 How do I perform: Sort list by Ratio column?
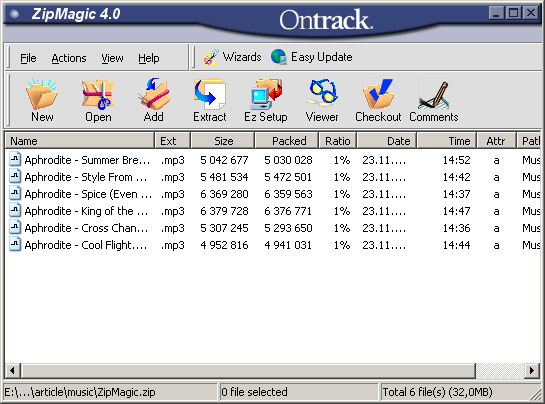point(338,141)
